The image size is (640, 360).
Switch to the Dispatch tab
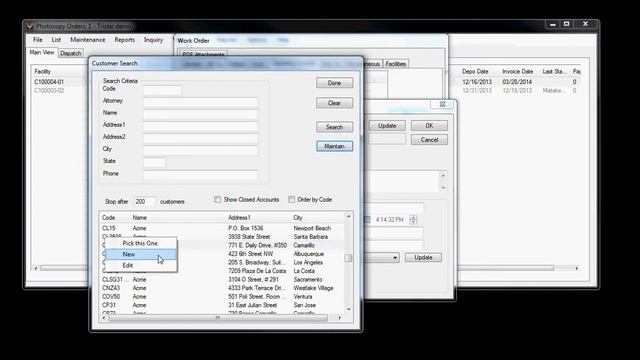click(70, 53)
